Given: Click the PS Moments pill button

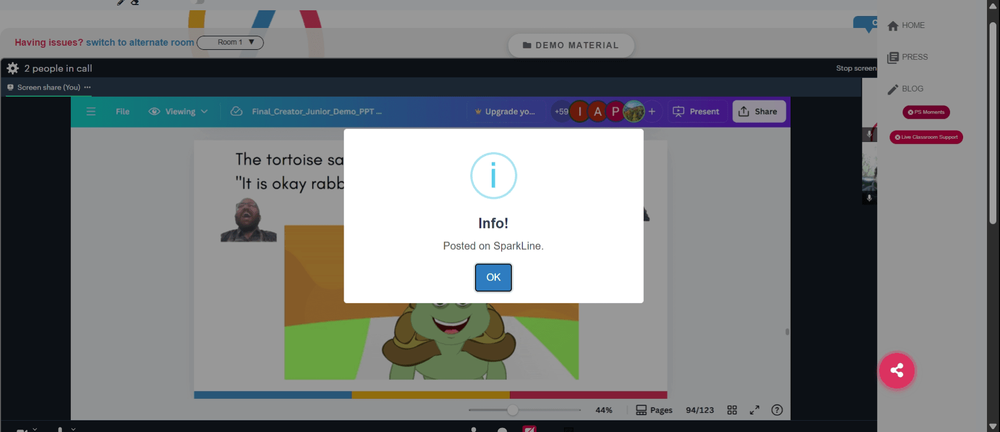Looking at the screenshot, I should click(926, 112).
